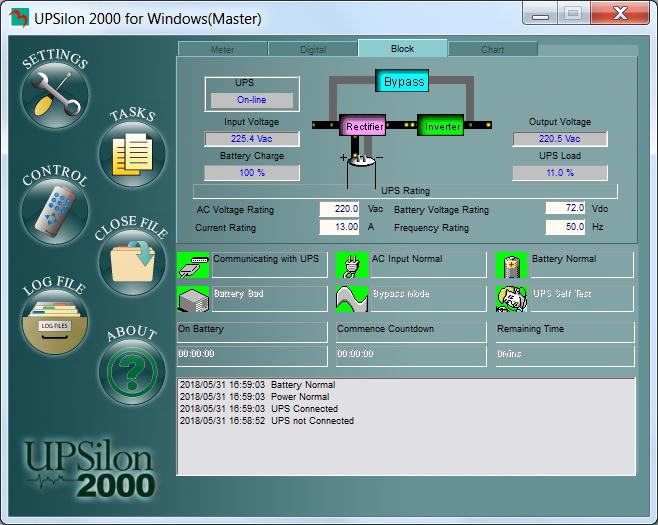Click the Close File folder icon
The image size is (658, 525).
pyautogui.click(x=132, y=262)
